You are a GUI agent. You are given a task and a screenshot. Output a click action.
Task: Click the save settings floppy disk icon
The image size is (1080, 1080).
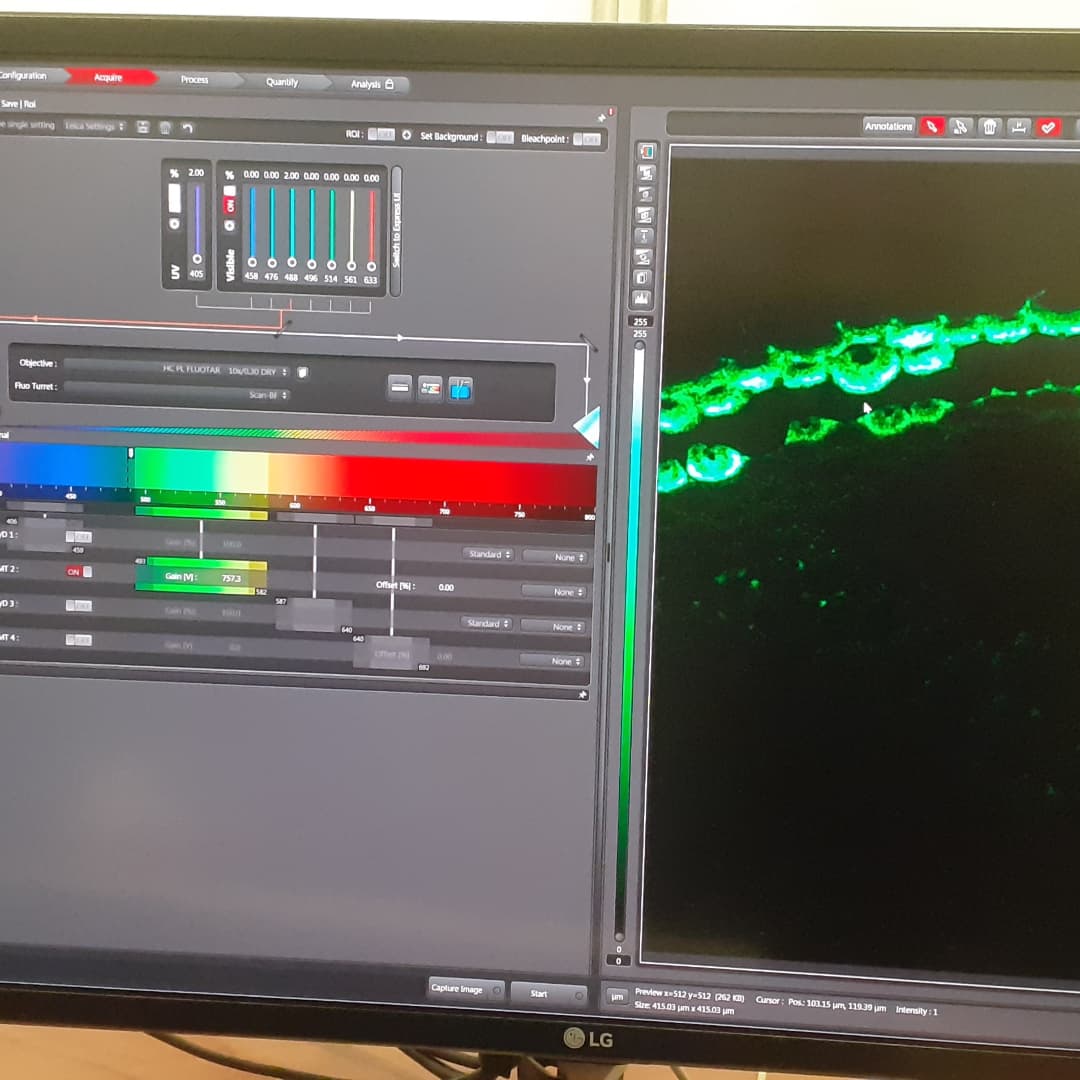(143, 127)
